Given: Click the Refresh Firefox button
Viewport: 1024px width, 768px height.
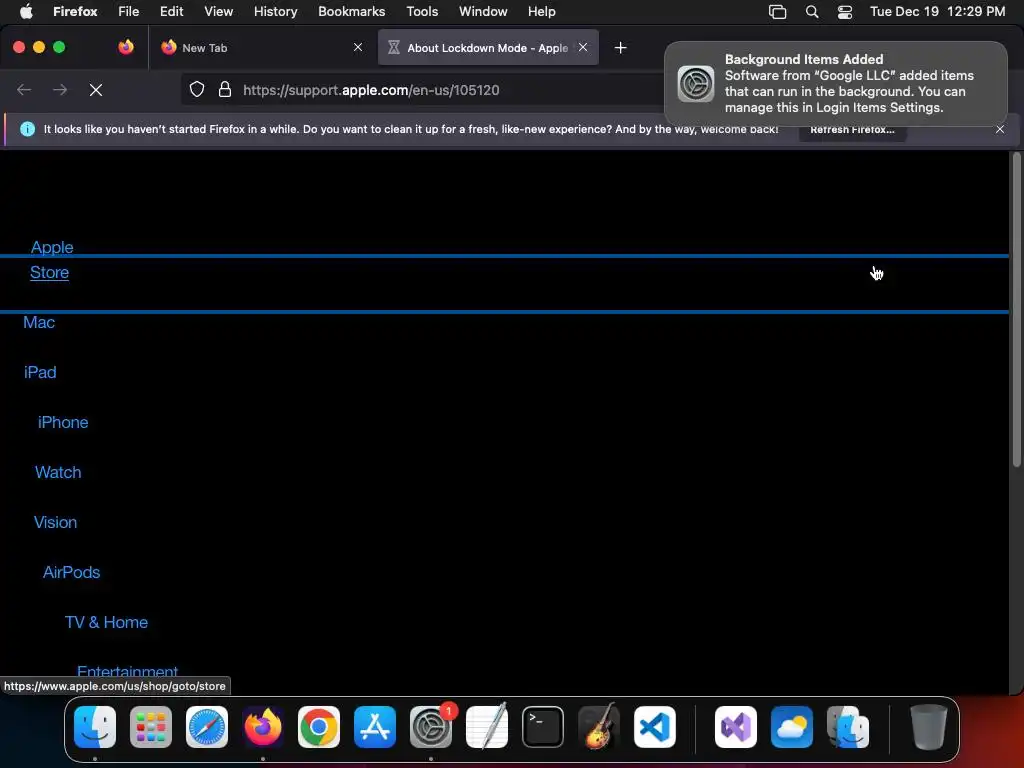Looking at the screenshot, I should (852, 129).
